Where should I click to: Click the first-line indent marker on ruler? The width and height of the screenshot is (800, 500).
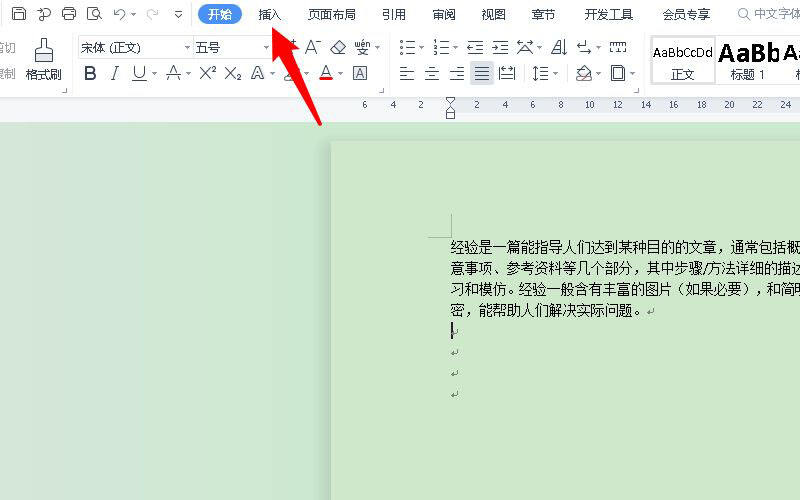450,102
